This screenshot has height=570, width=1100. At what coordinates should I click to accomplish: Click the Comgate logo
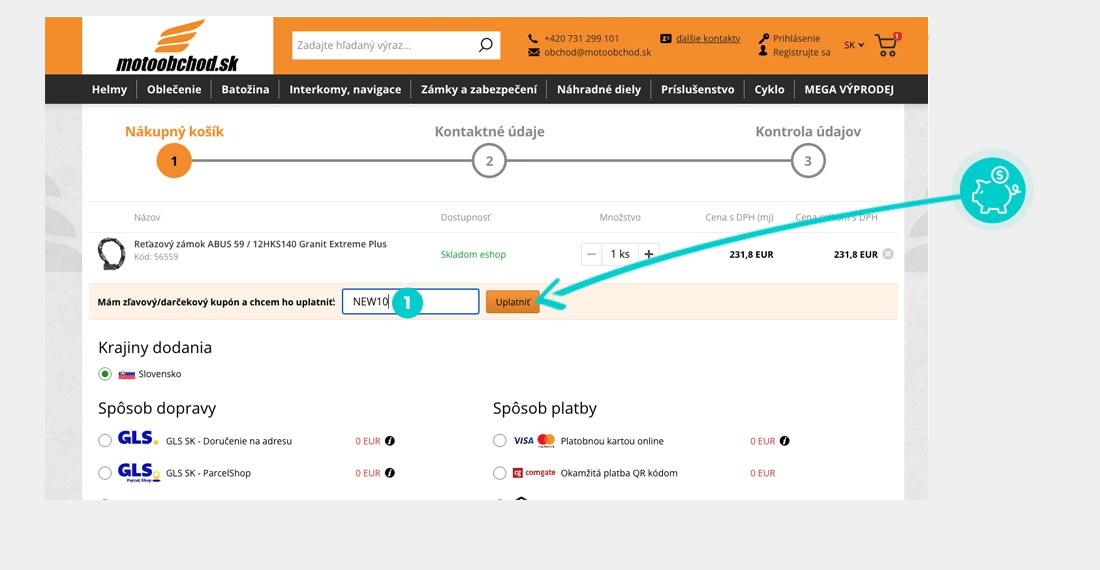tap(534, 473)
